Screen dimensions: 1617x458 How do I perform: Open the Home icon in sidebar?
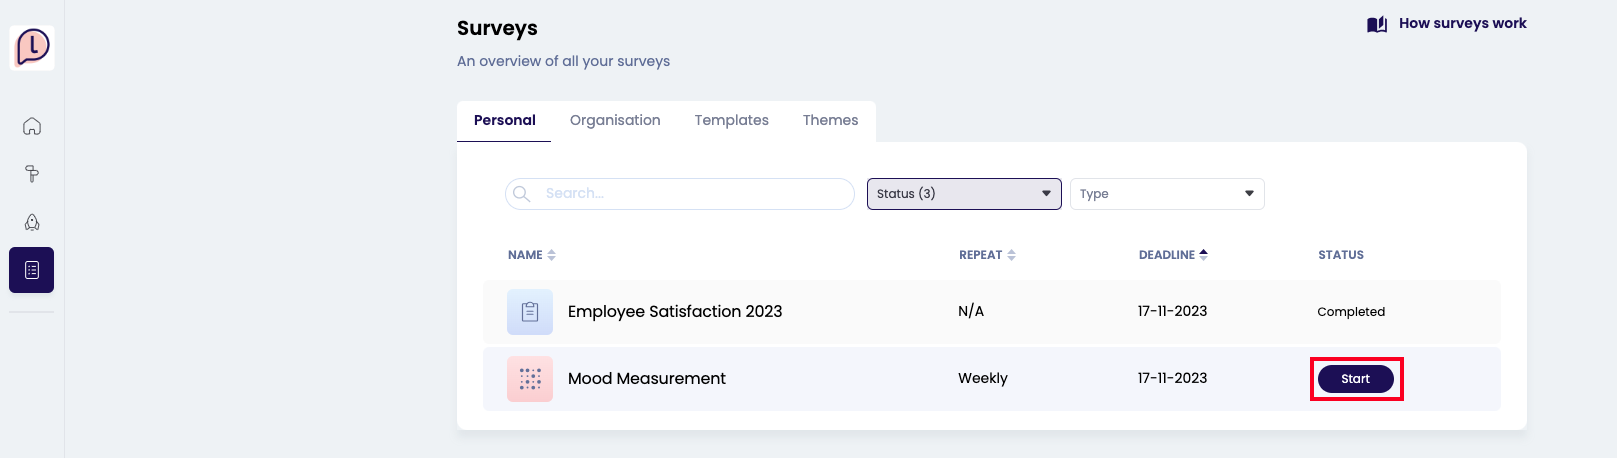click(x=32, y=126)
